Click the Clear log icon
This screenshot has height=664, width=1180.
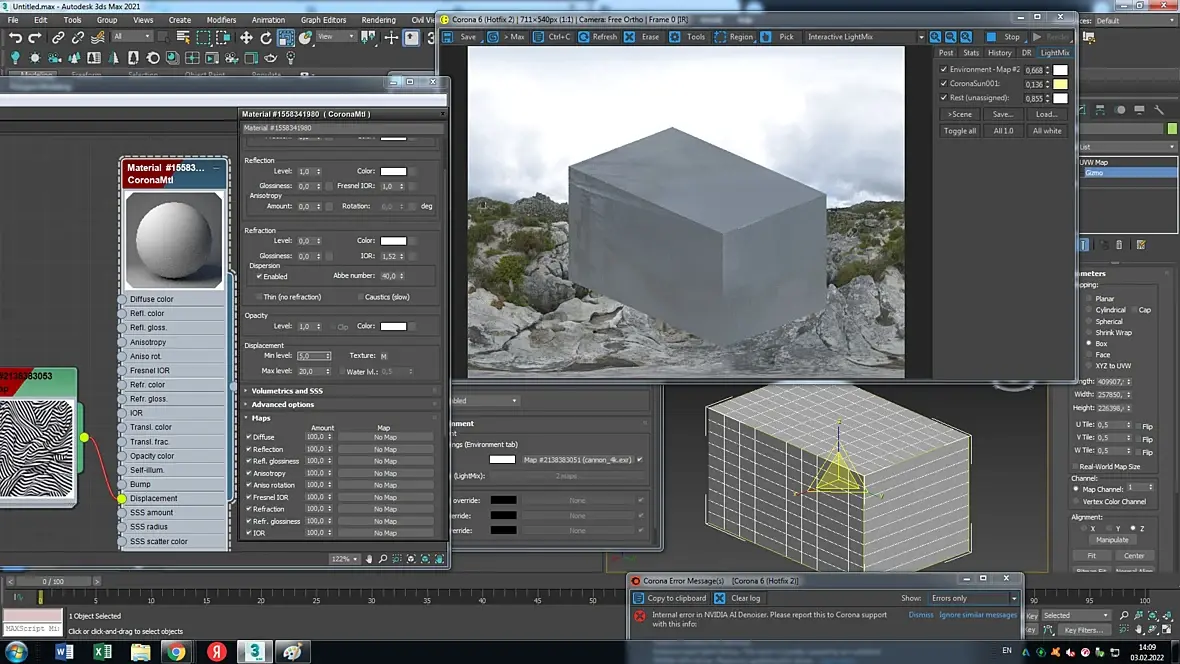click(720, 598)
